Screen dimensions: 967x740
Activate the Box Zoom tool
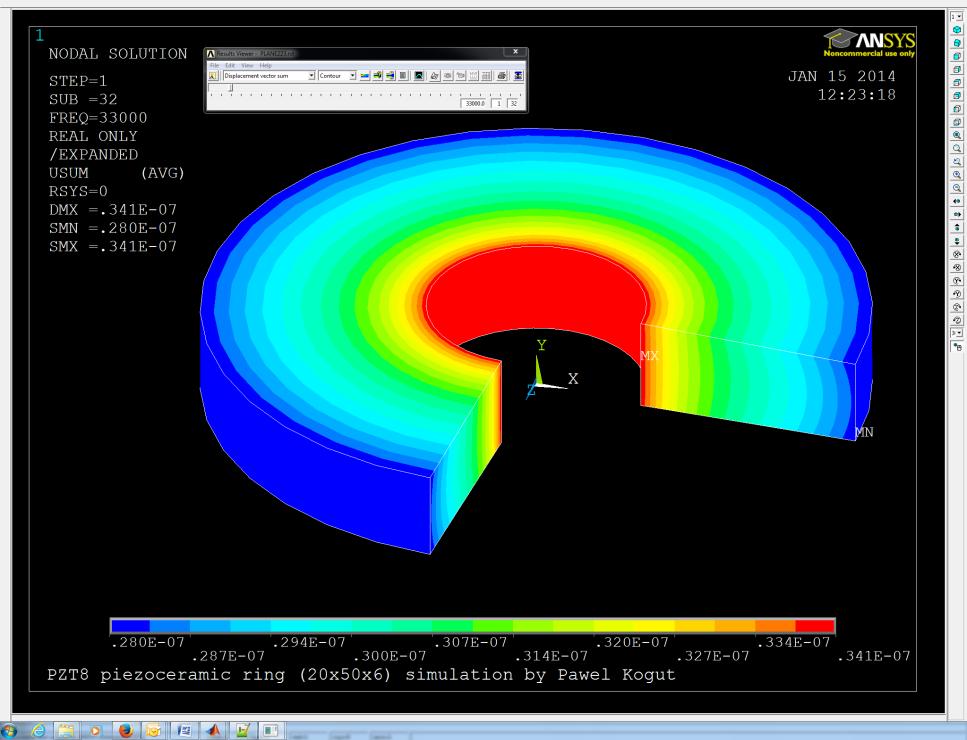click(957, 149)
